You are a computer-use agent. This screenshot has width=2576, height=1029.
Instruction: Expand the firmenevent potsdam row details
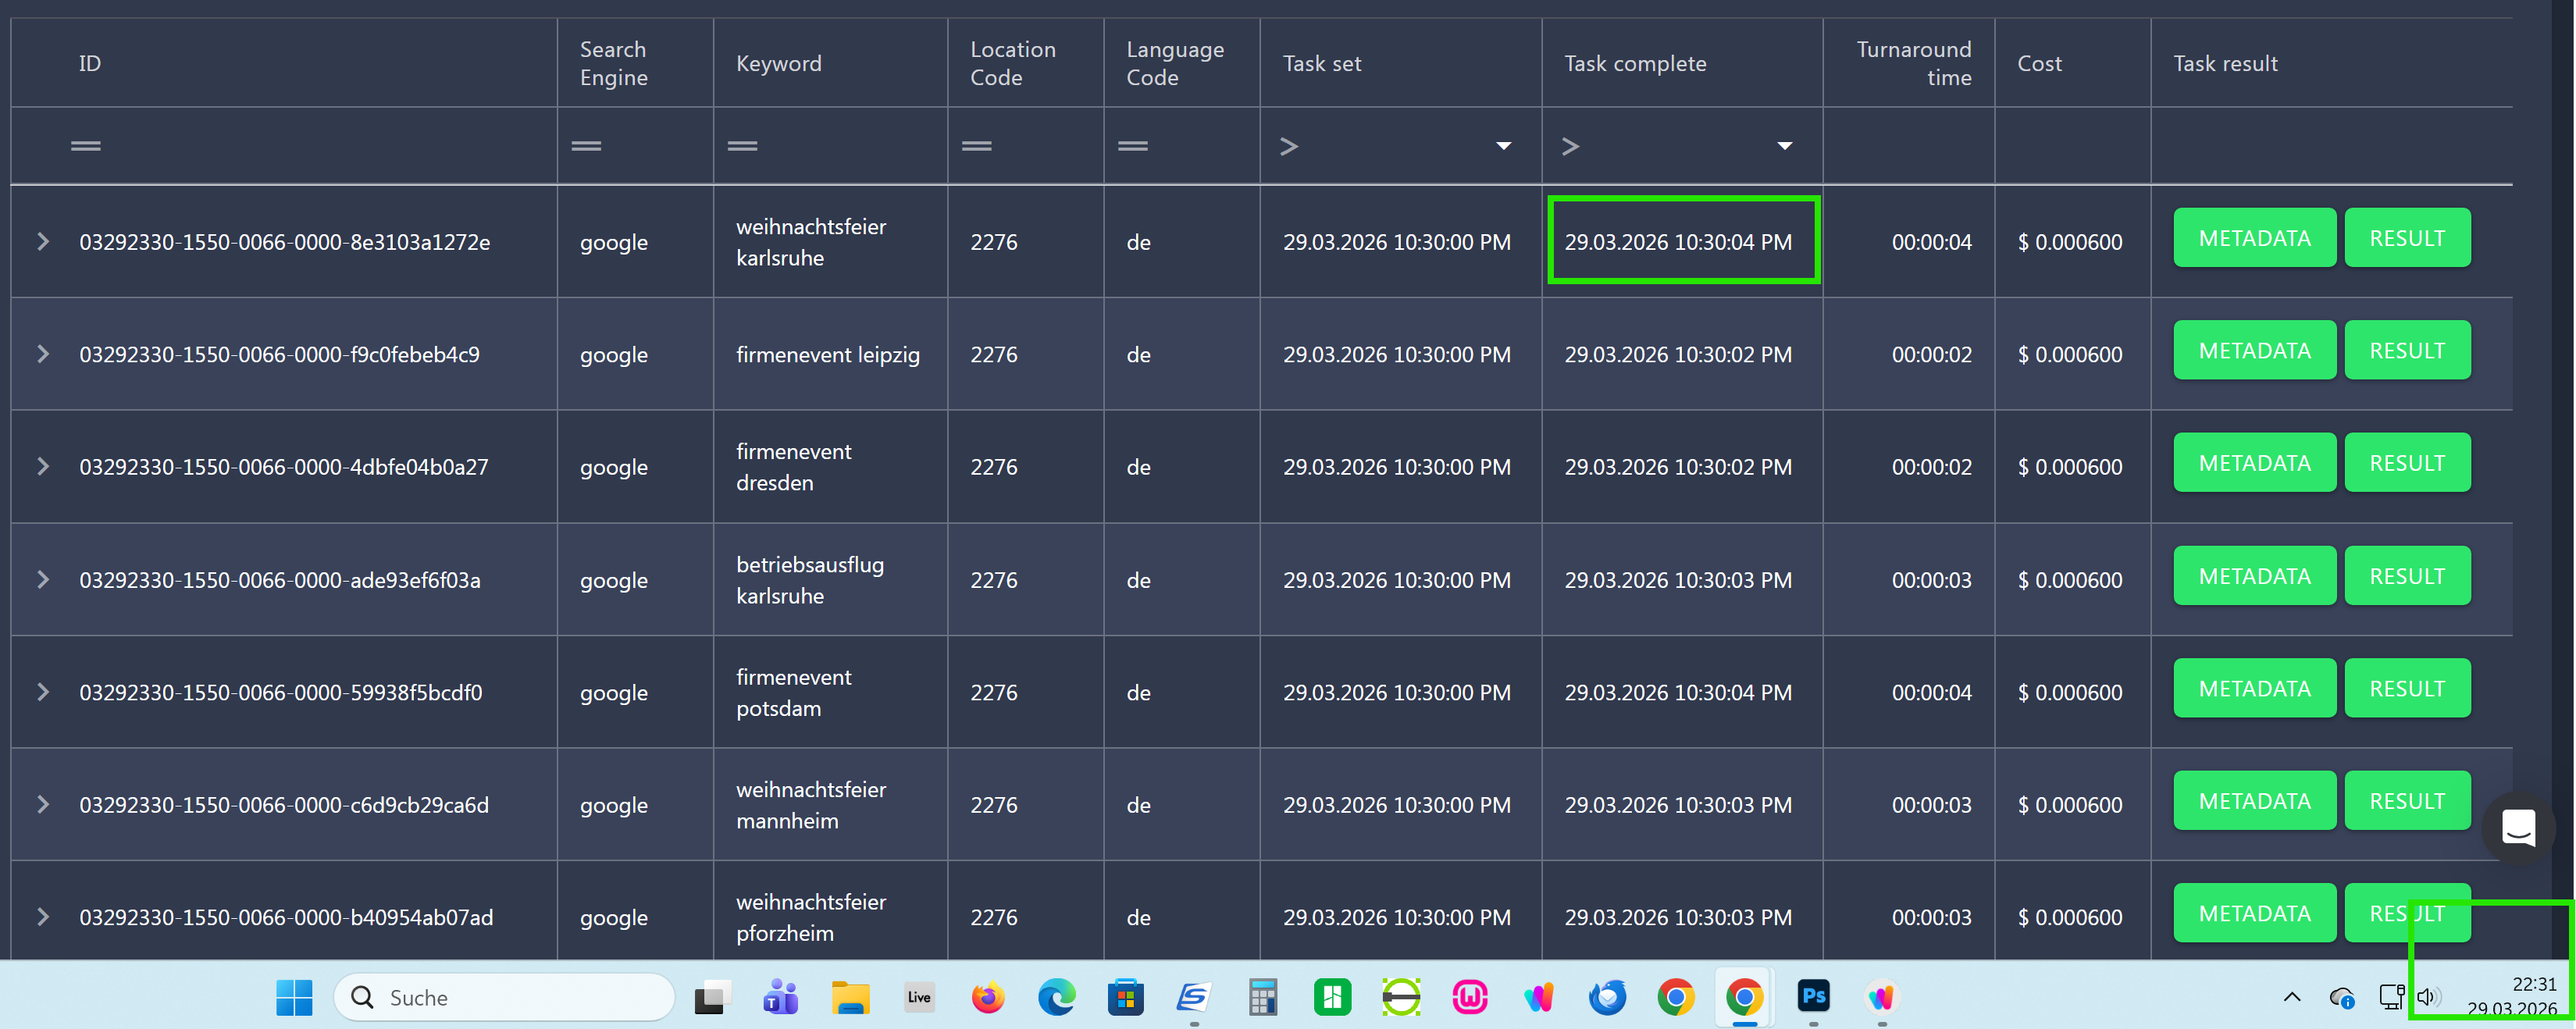[43, 692]
